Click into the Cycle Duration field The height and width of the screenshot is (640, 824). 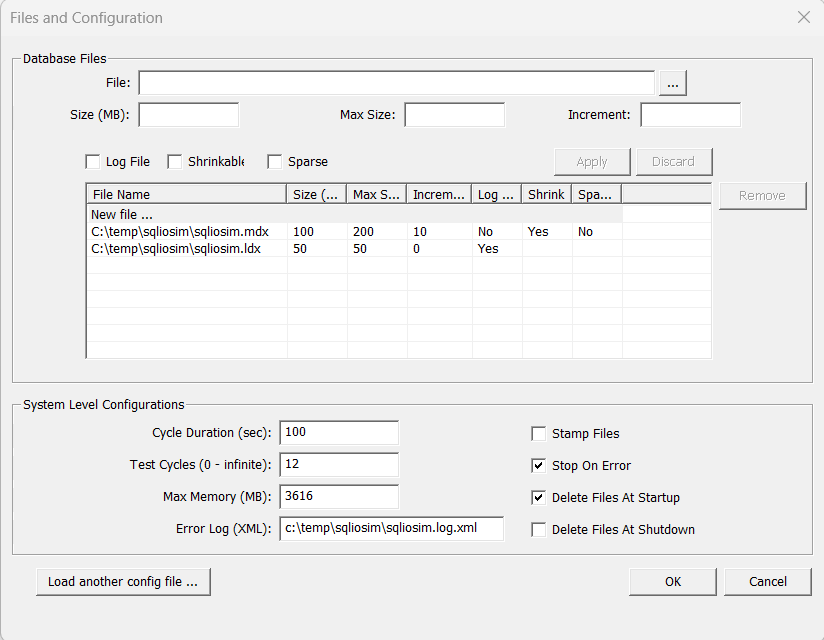pos(339,433)
